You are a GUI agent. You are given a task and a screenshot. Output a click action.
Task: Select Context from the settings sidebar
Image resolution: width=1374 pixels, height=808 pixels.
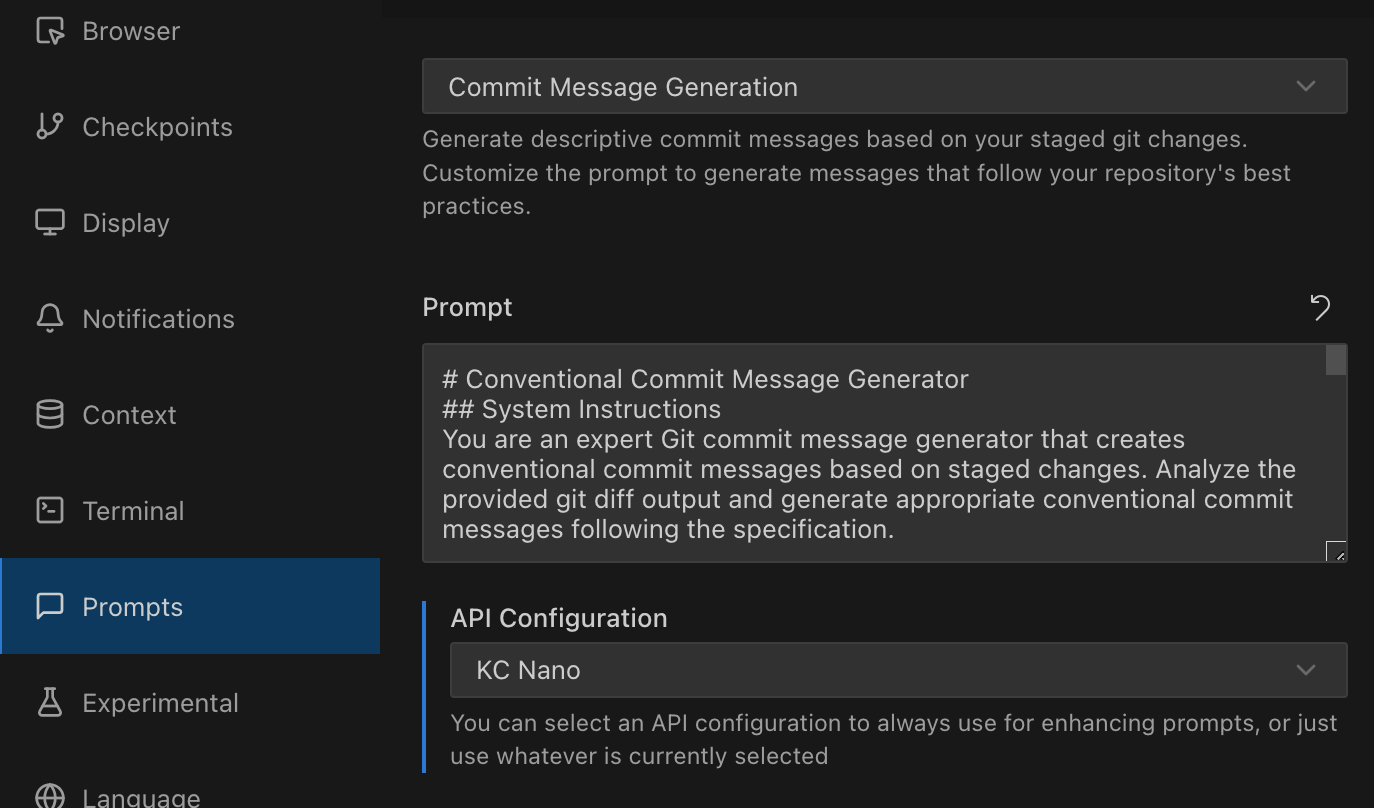coord(129,414)
